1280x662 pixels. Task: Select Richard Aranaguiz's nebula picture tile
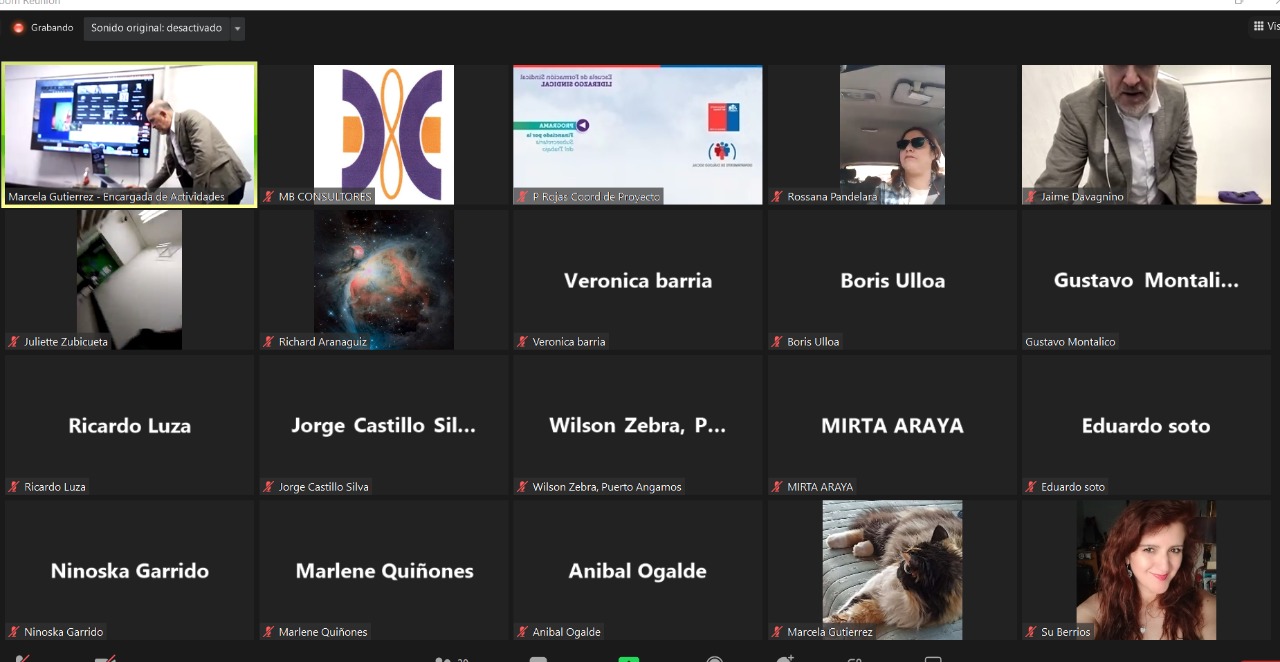point(384,279)
